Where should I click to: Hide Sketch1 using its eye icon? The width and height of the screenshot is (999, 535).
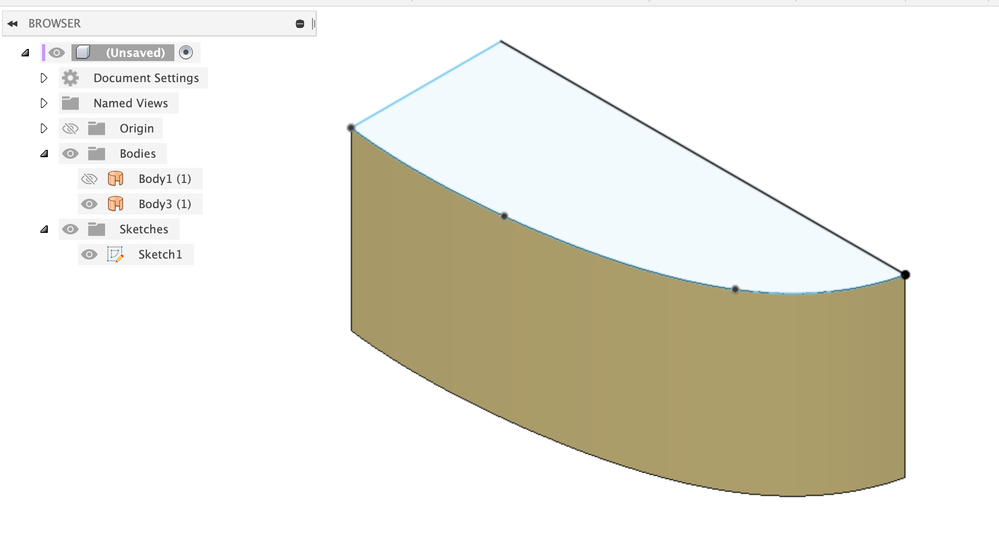point(89,255)
